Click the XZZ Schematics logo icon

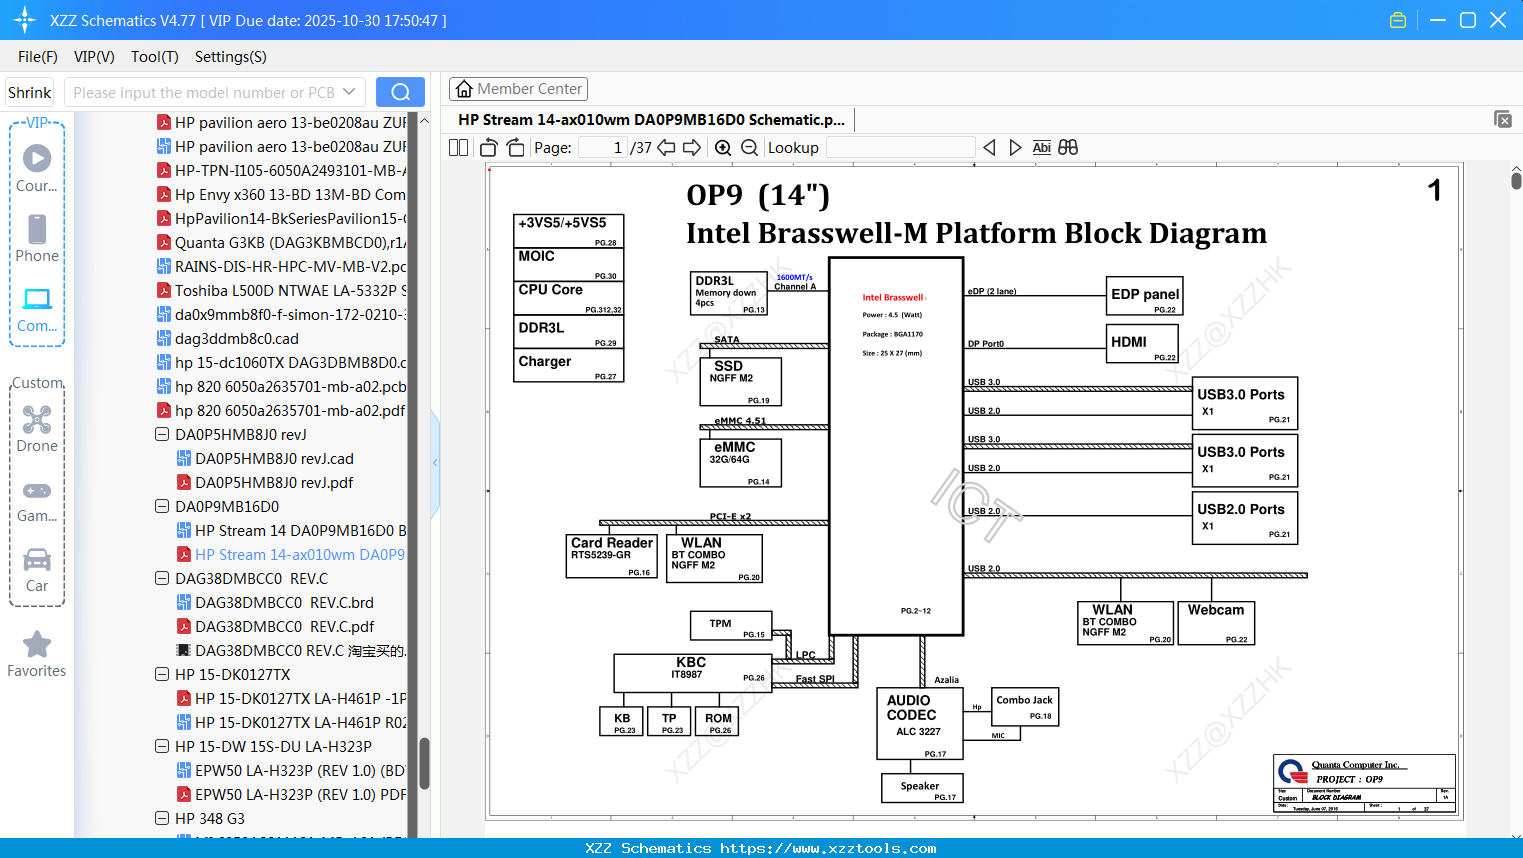(x=24, y=20)
